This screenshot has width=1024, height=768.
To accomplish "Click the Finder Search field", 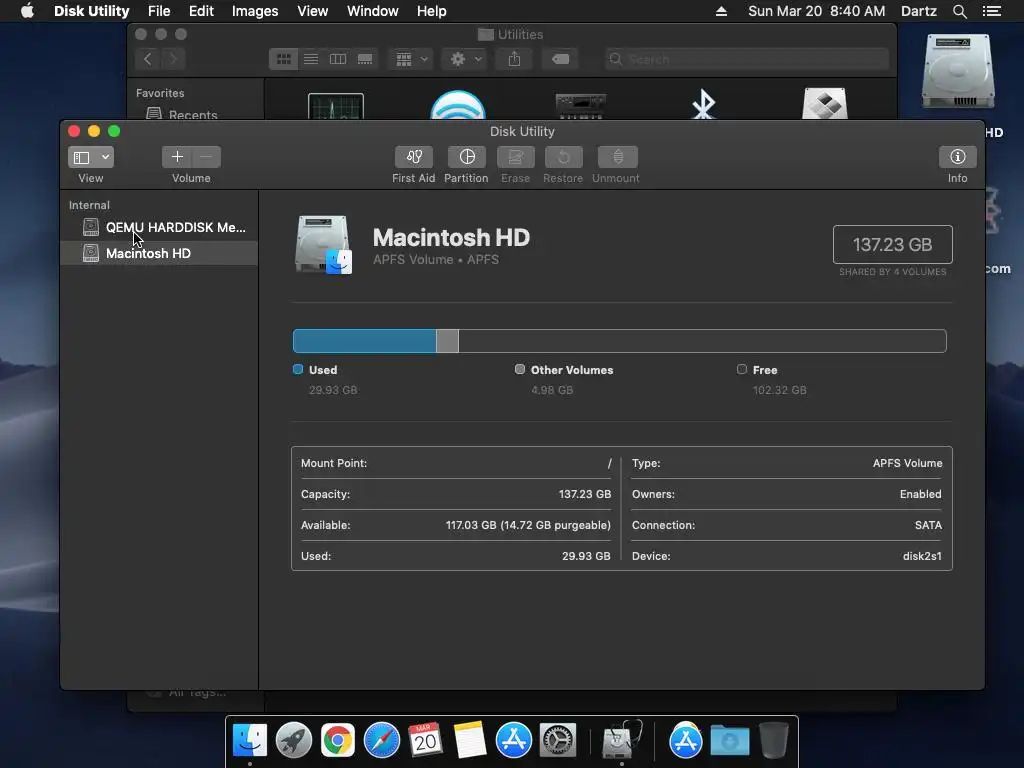I will (746, 59).
